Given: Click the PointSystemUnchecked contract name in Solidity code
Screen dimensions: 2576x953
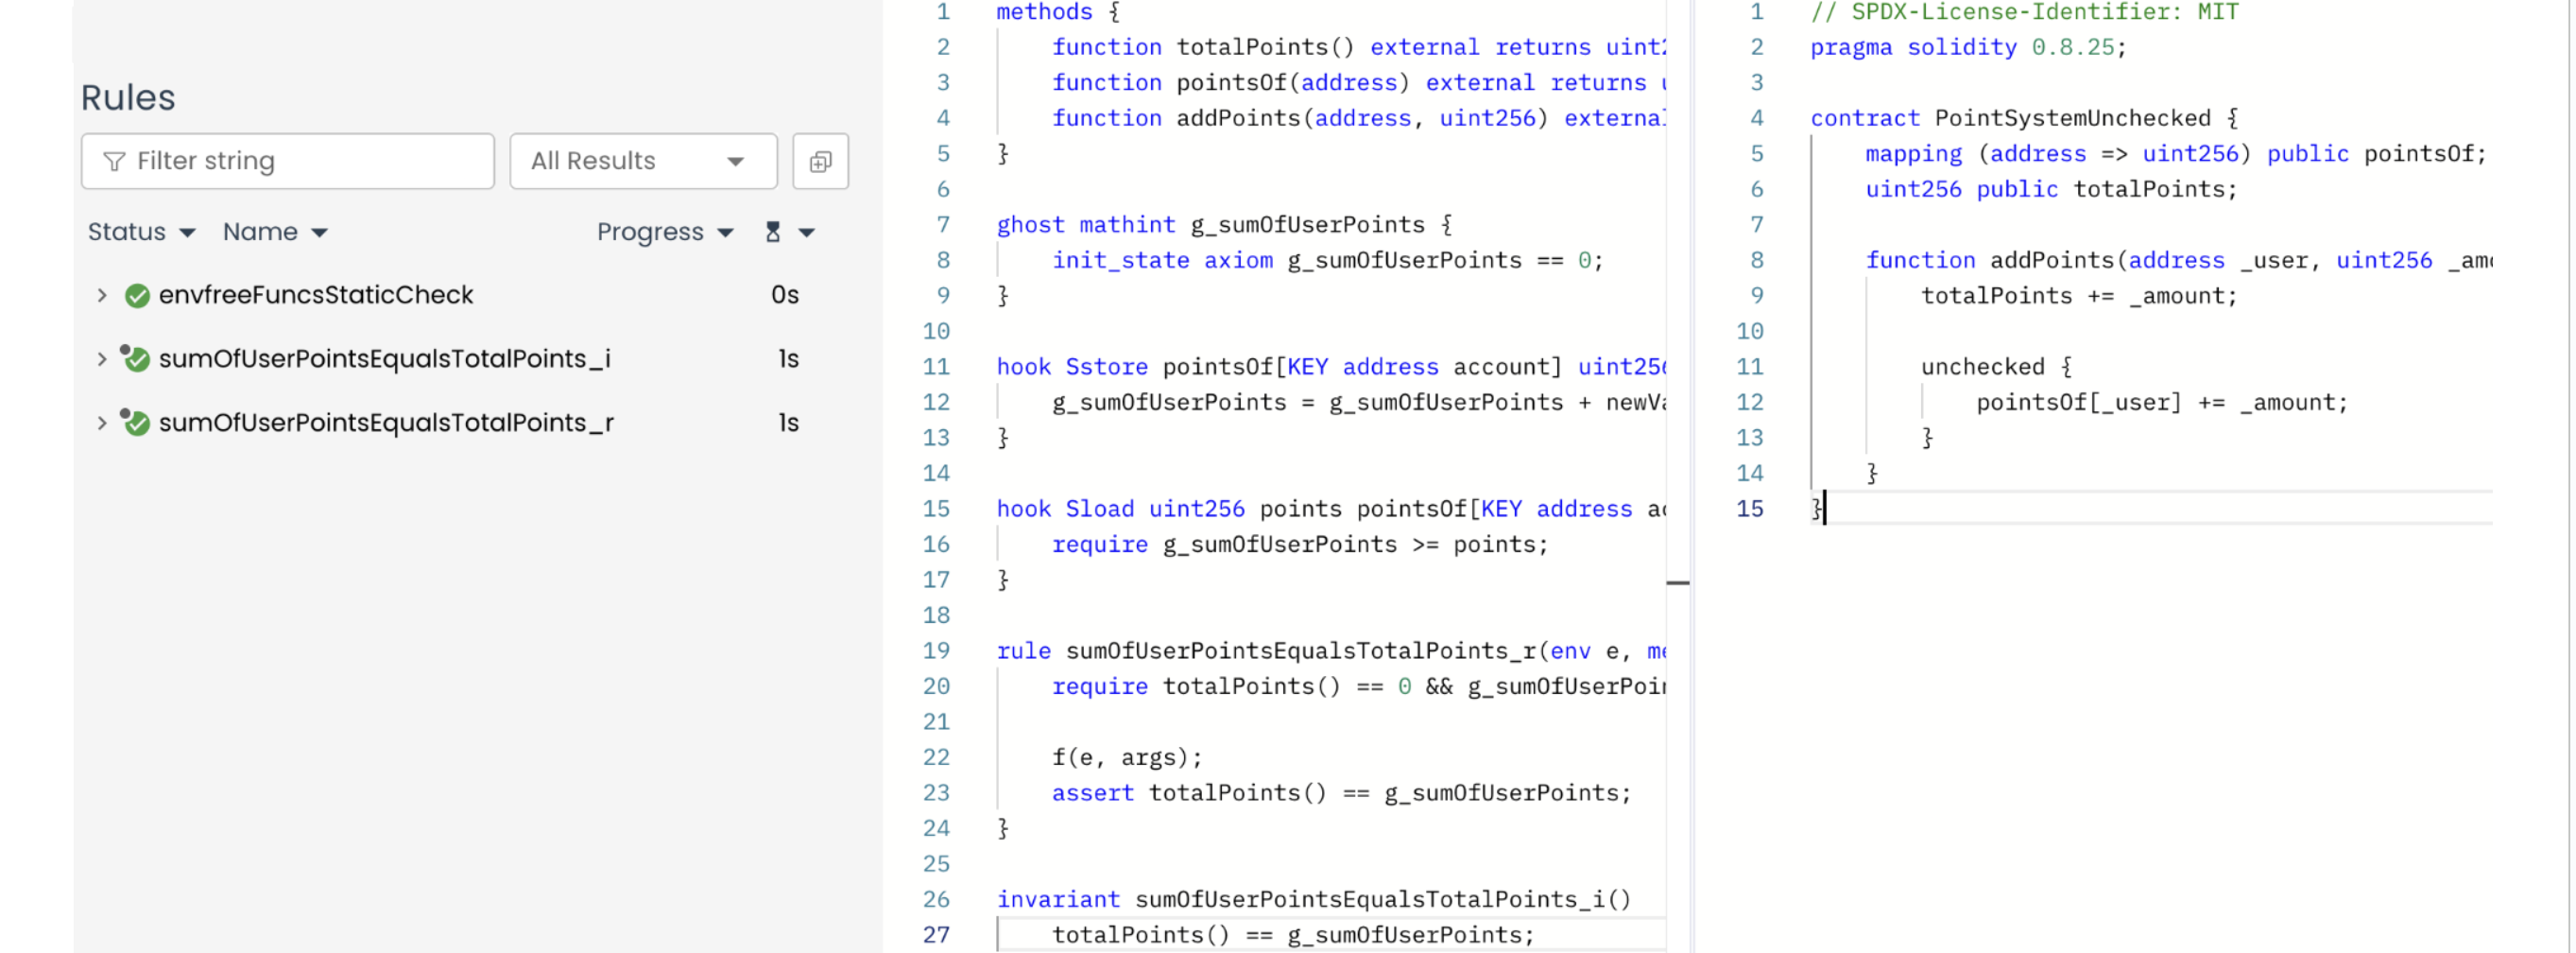Looking at the screenshot, I should pyautogui.click(x=2072, y=118).
